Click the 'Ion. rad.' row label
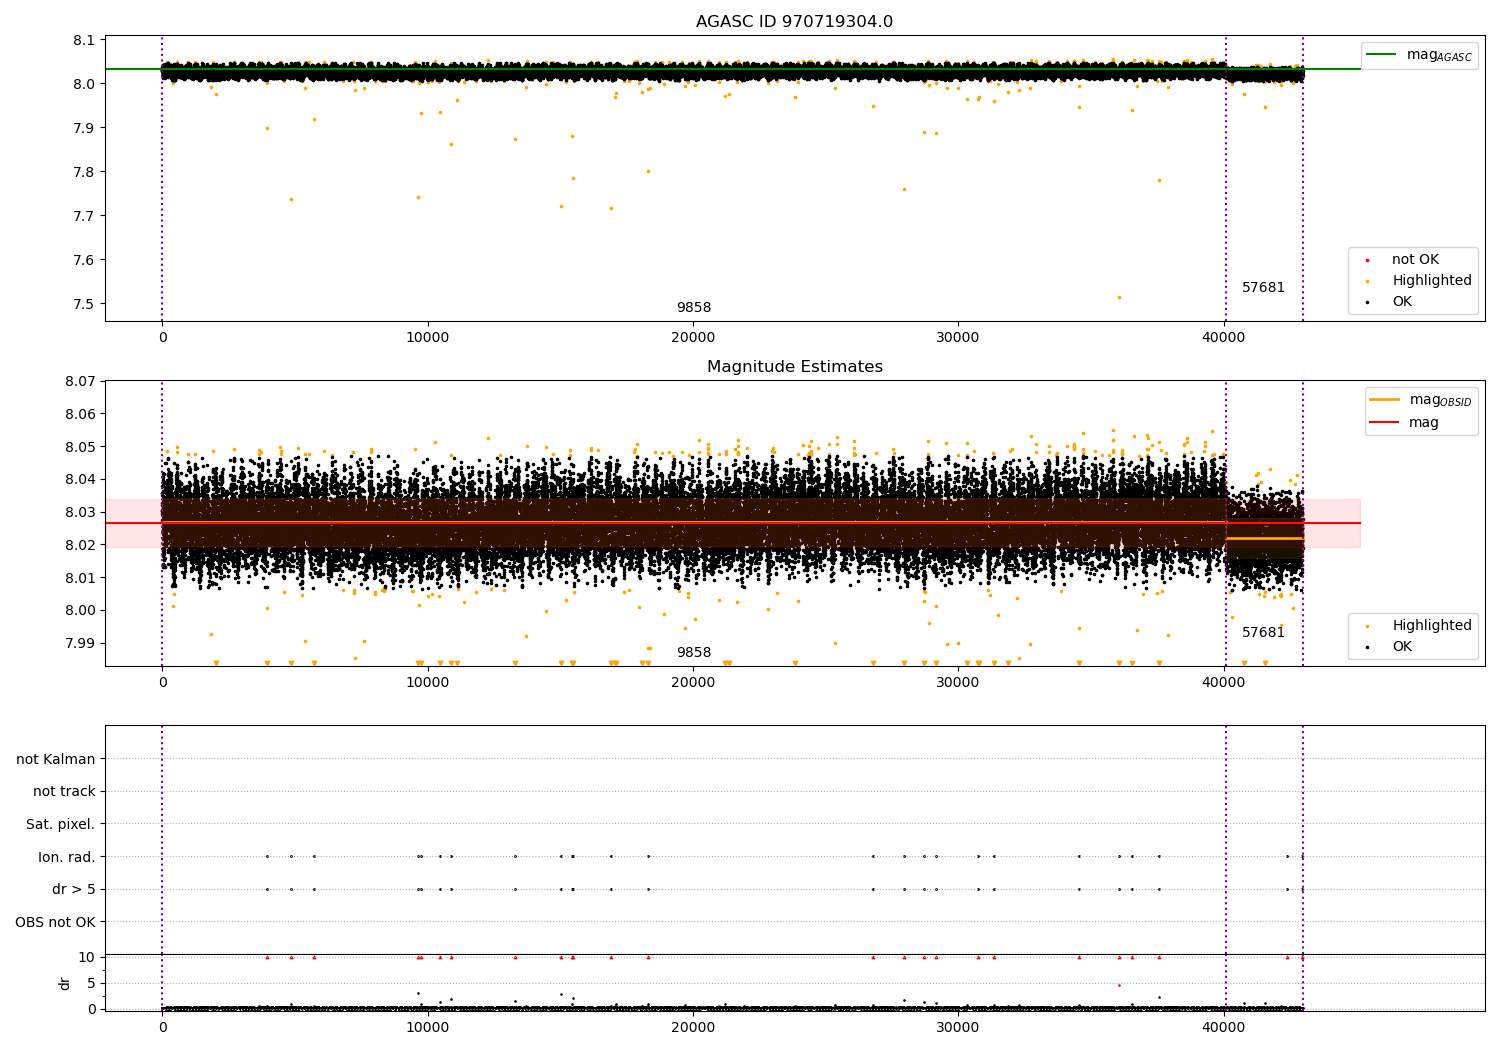This screenshot has width=1500, height=1050. 67,857
